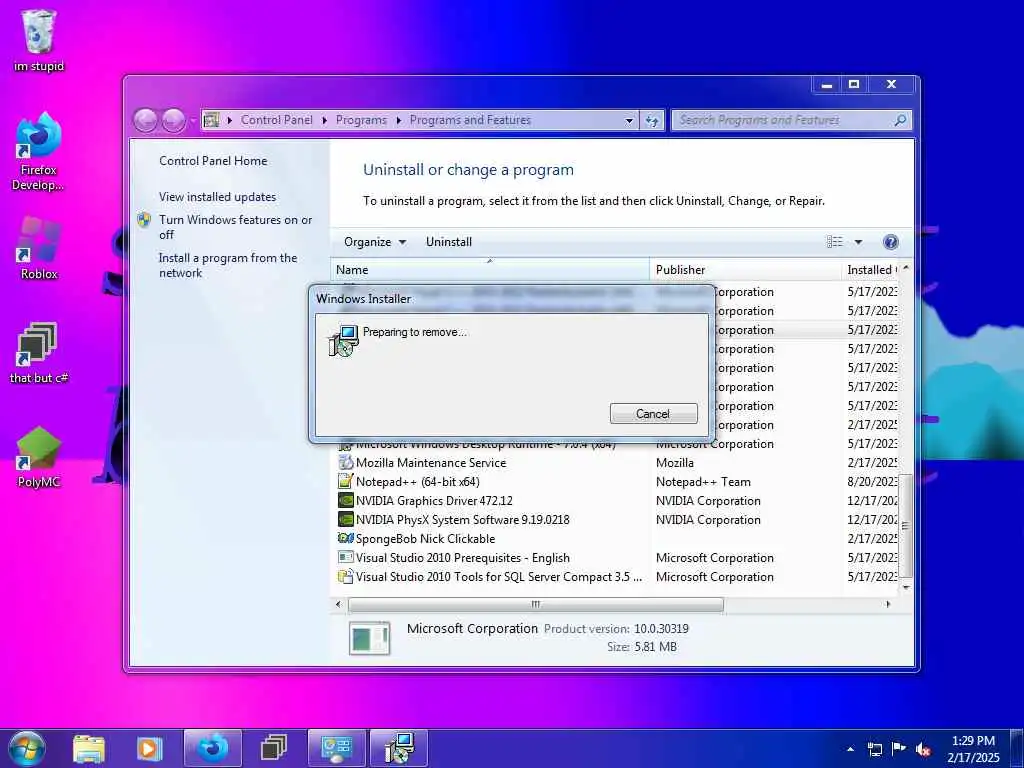The image size is (1024, 768).
Task: Click the scroll left arrow of list
Action: point(338,604)
